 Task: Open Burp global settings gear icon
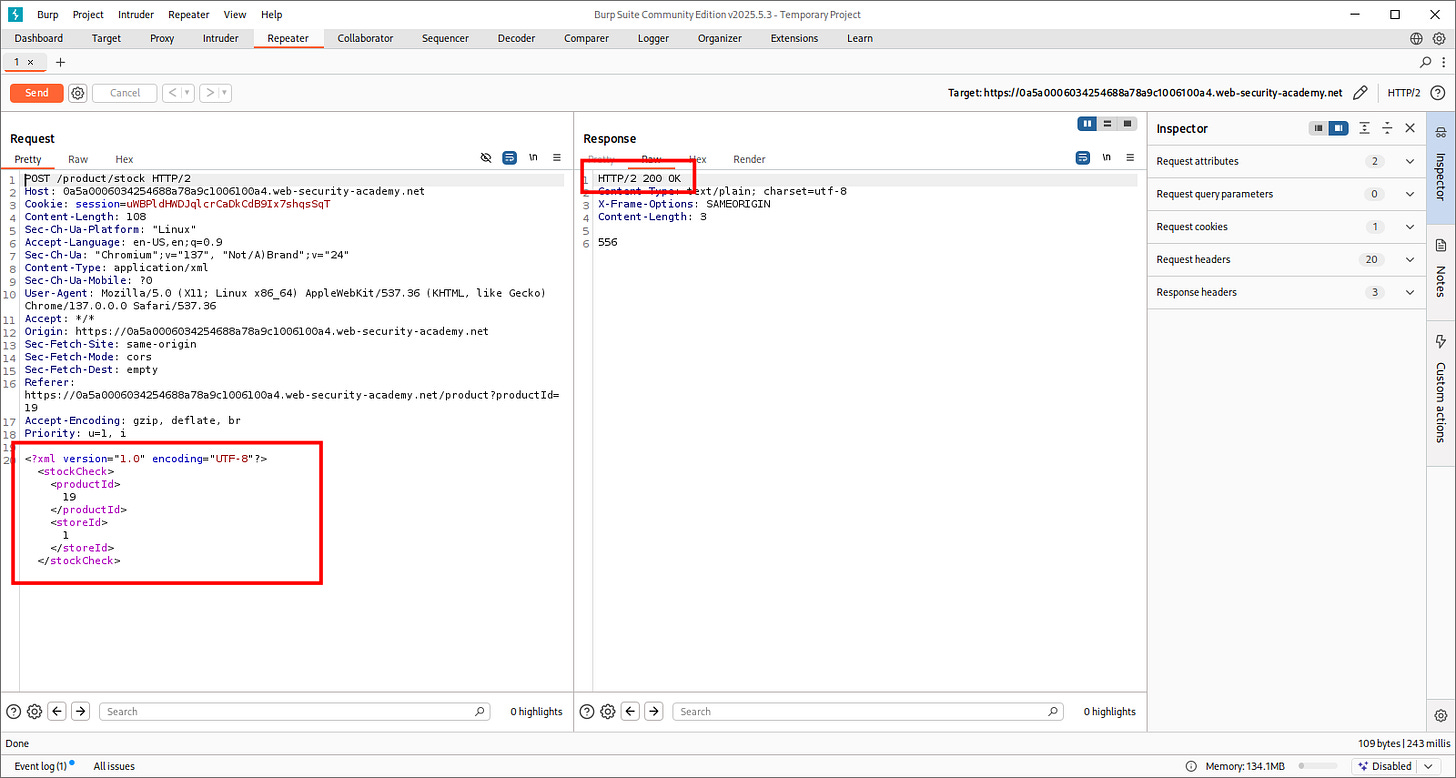click(1439, 38)
